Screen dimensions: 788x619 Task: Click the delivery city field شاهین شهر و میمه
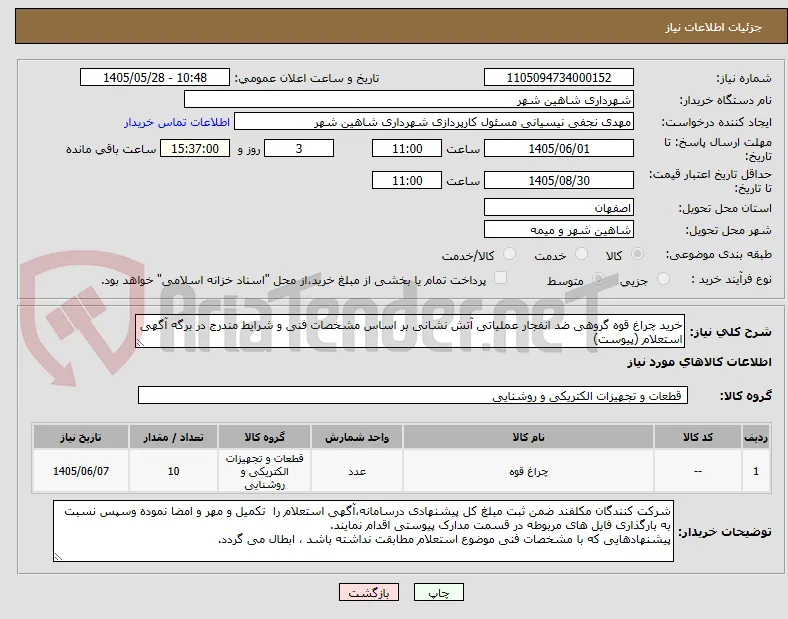(x=558, y=230)
